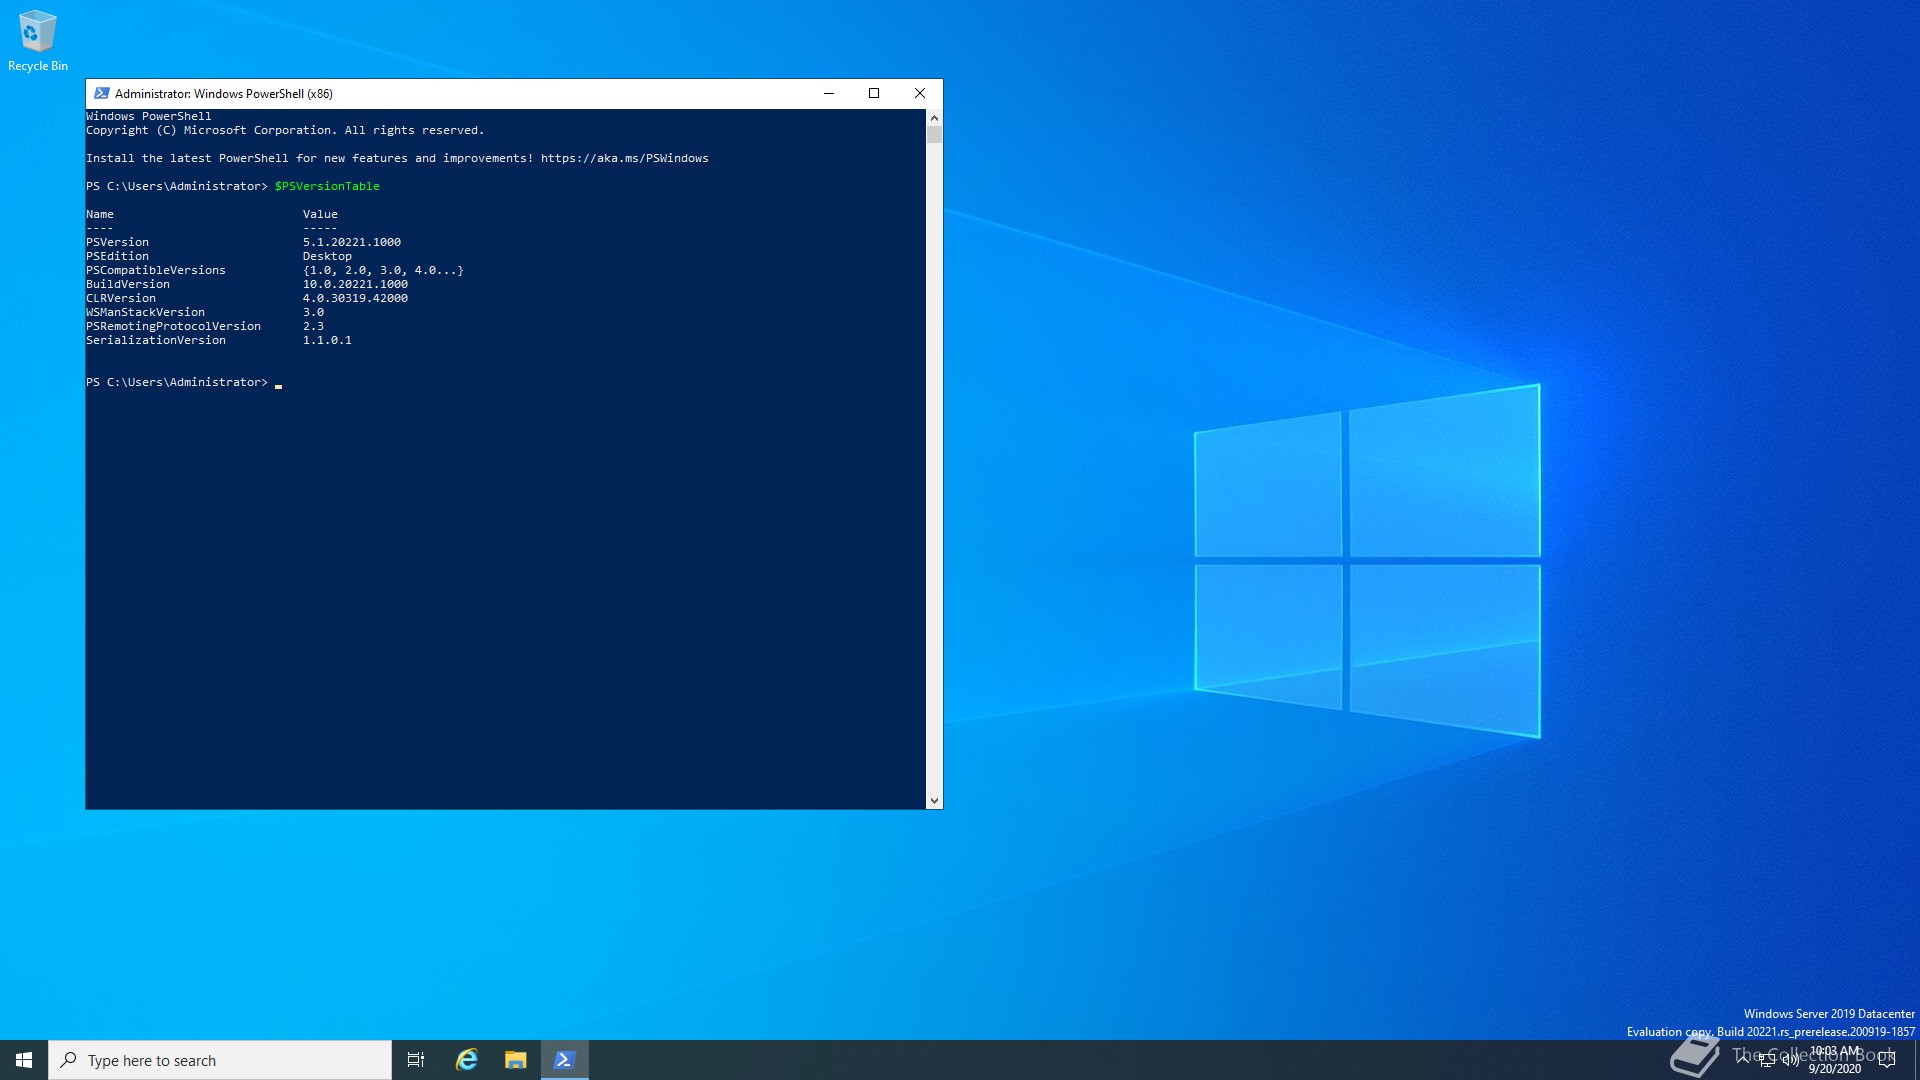Viewport: 1920px width, 1080px height.
Task: Maximize the PowerShell window
Action: (874, 93)
